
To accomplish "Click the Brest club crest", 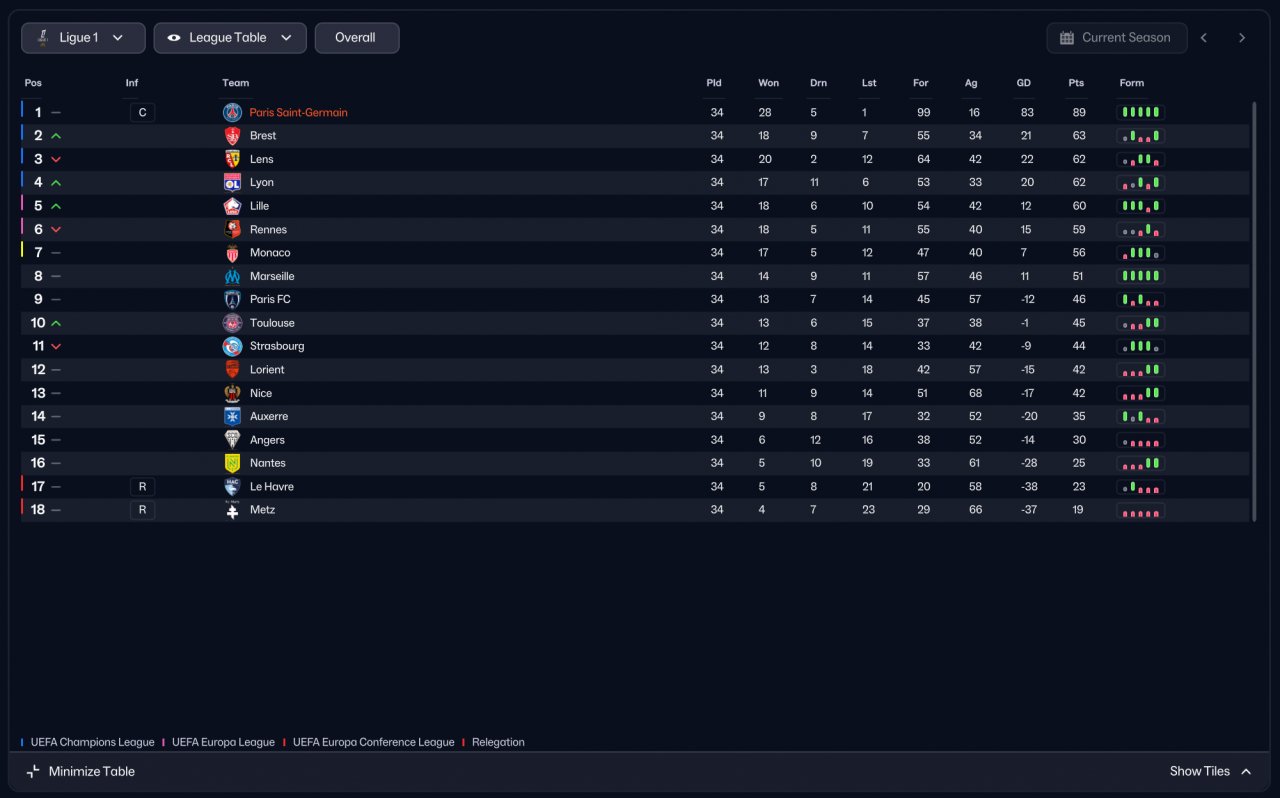I will [x=232, y=136].
